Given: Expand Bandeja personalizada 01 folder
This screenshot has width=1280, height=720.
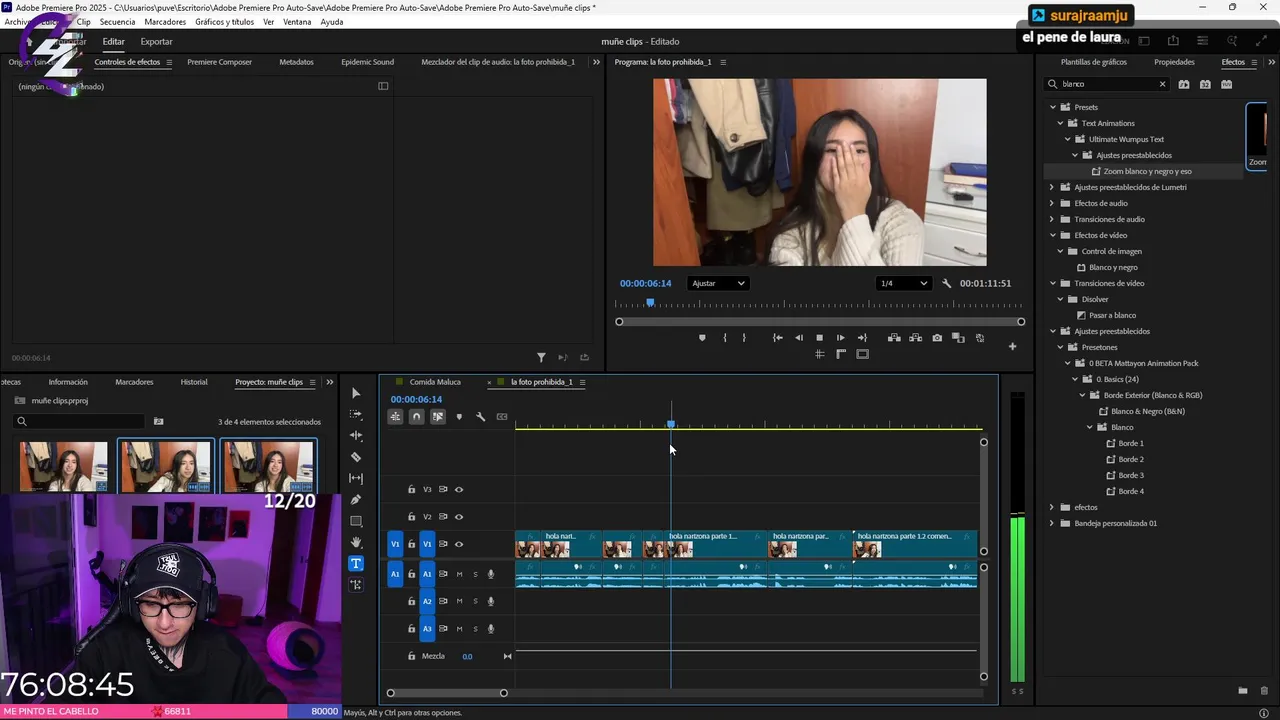Looking at the screenshot, I should 1052,523.
